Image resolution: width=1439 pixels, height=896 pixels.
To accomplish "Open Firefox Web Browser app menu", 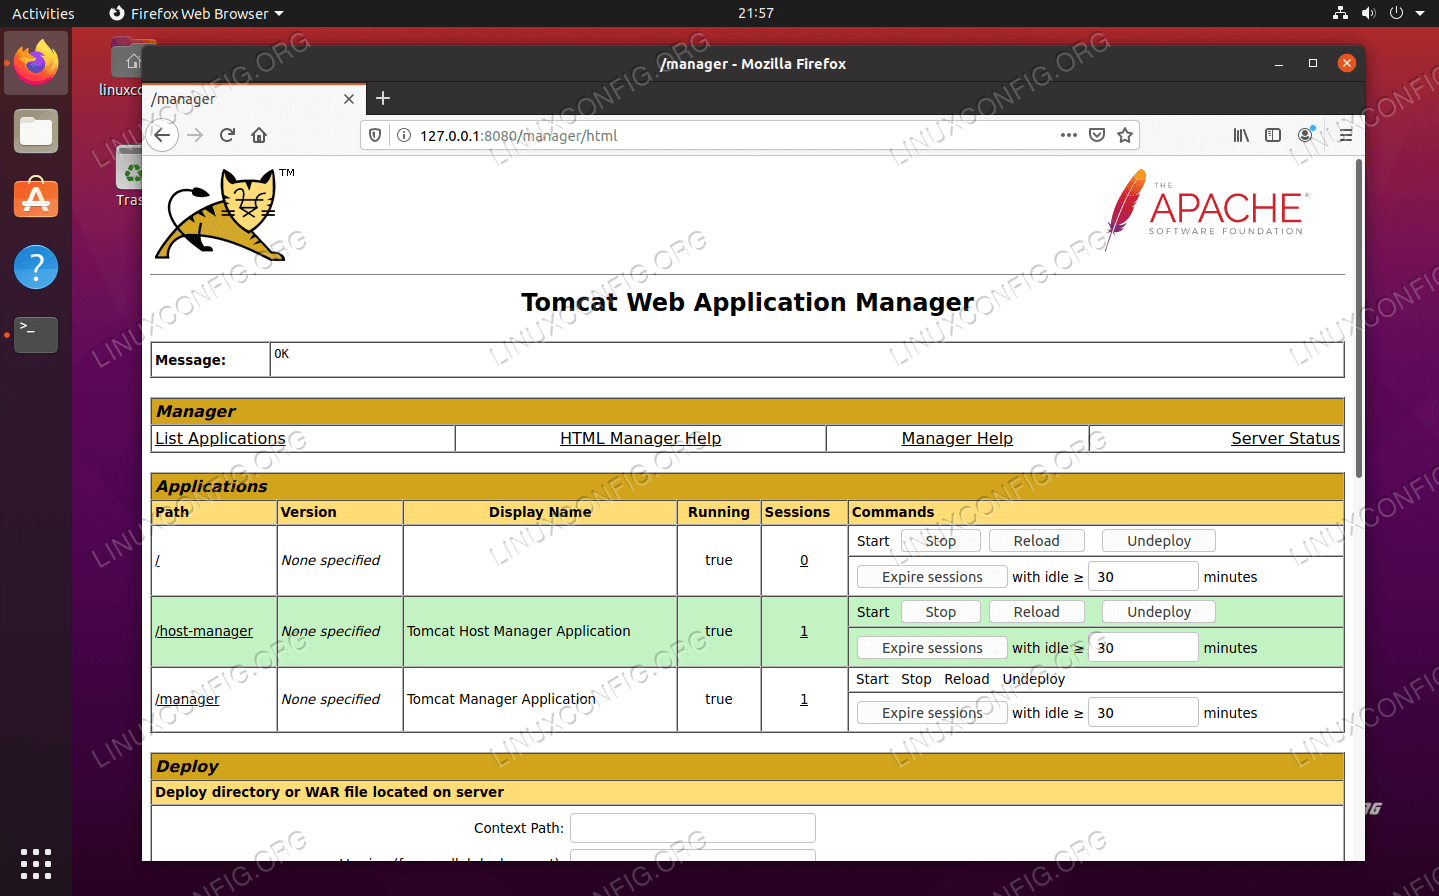I will 197,13.
